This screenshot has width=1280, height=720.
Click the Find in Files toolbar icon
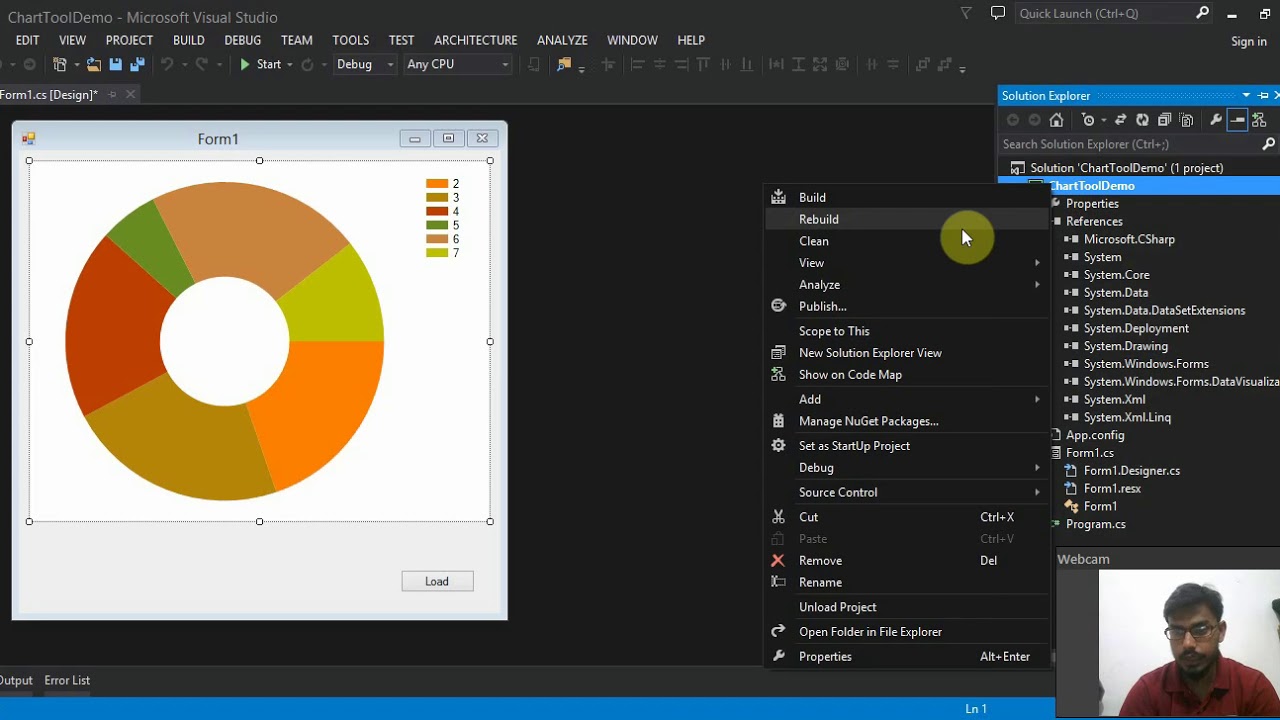564,64
